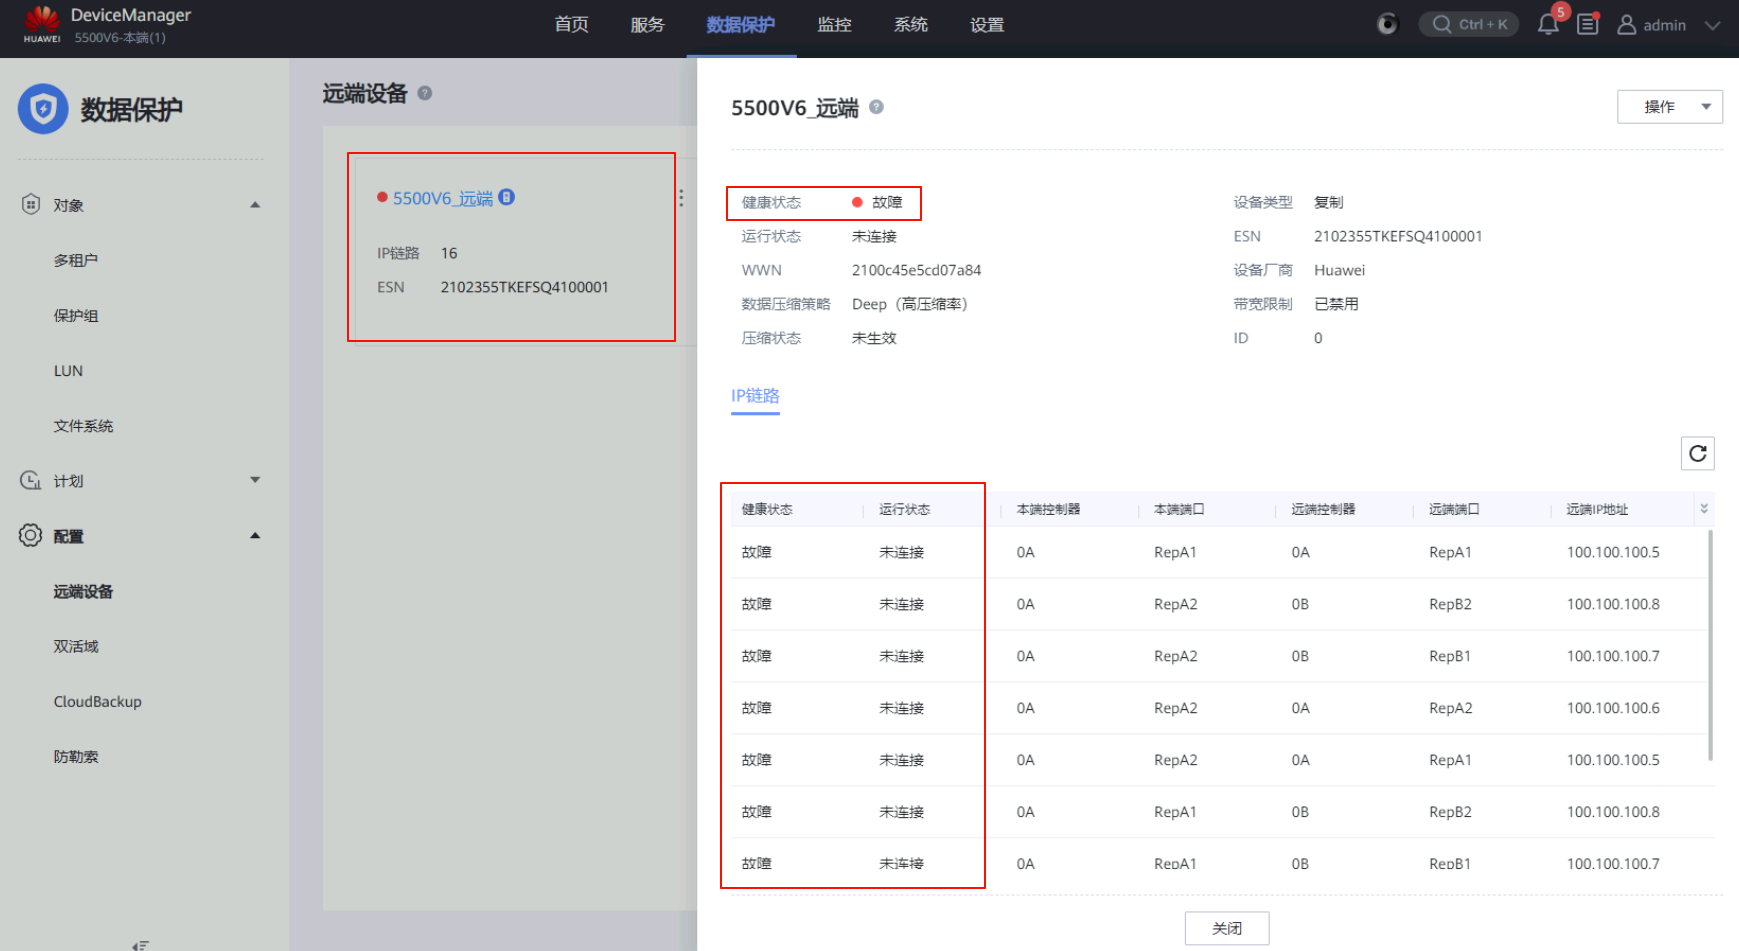Go to the 监控 menu
1739x951 pixels.
click(834, 25)
